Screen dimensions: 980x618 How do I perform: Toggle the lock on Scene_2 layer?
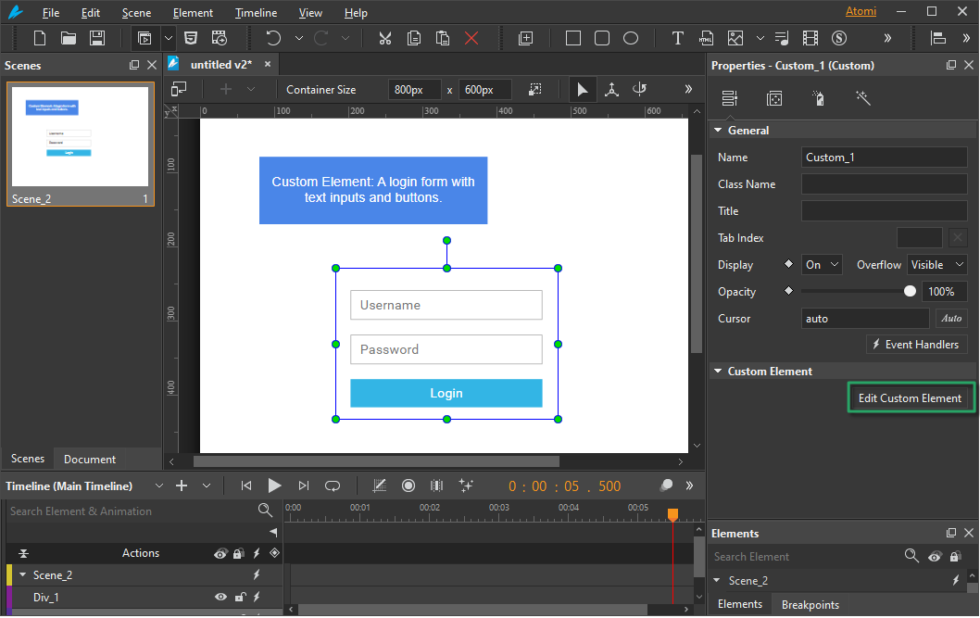237,575
